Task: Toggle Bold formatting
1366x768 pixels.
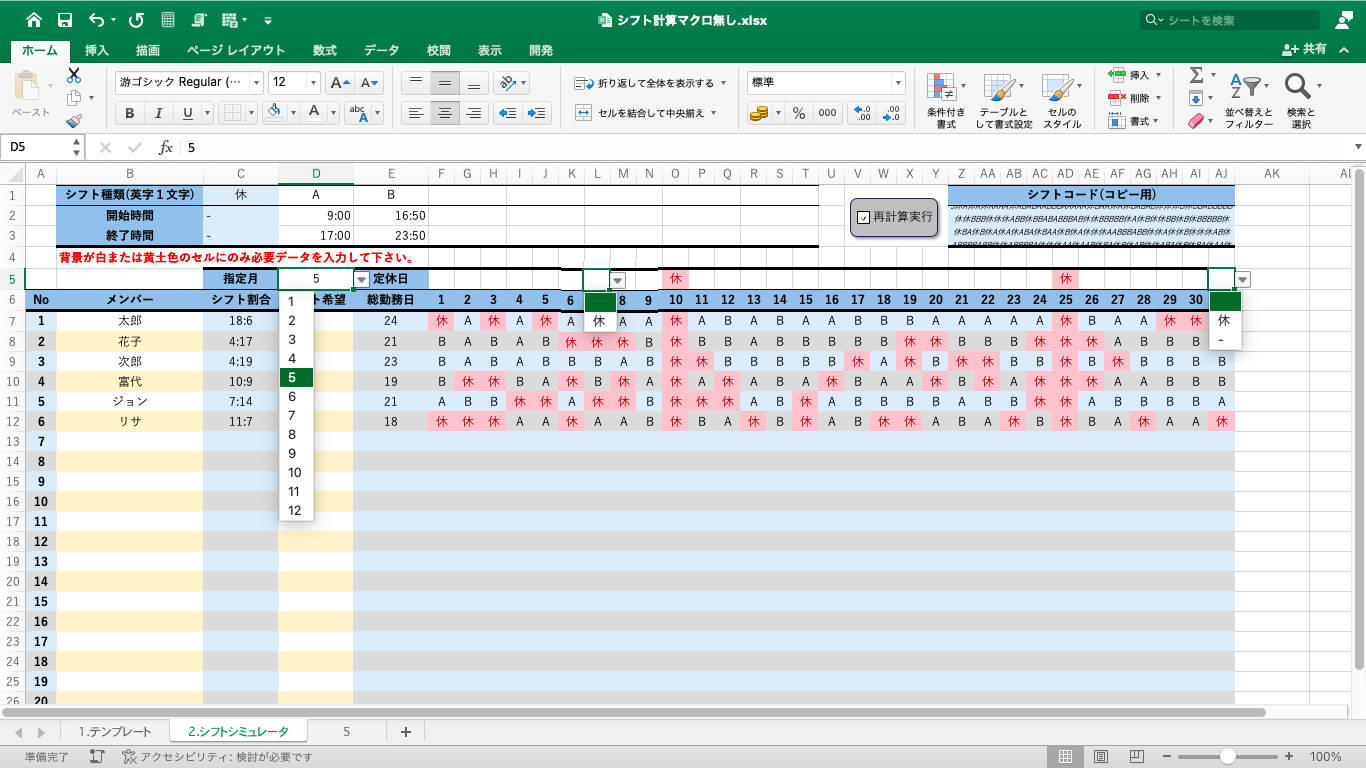Action: tap(131, 113)
